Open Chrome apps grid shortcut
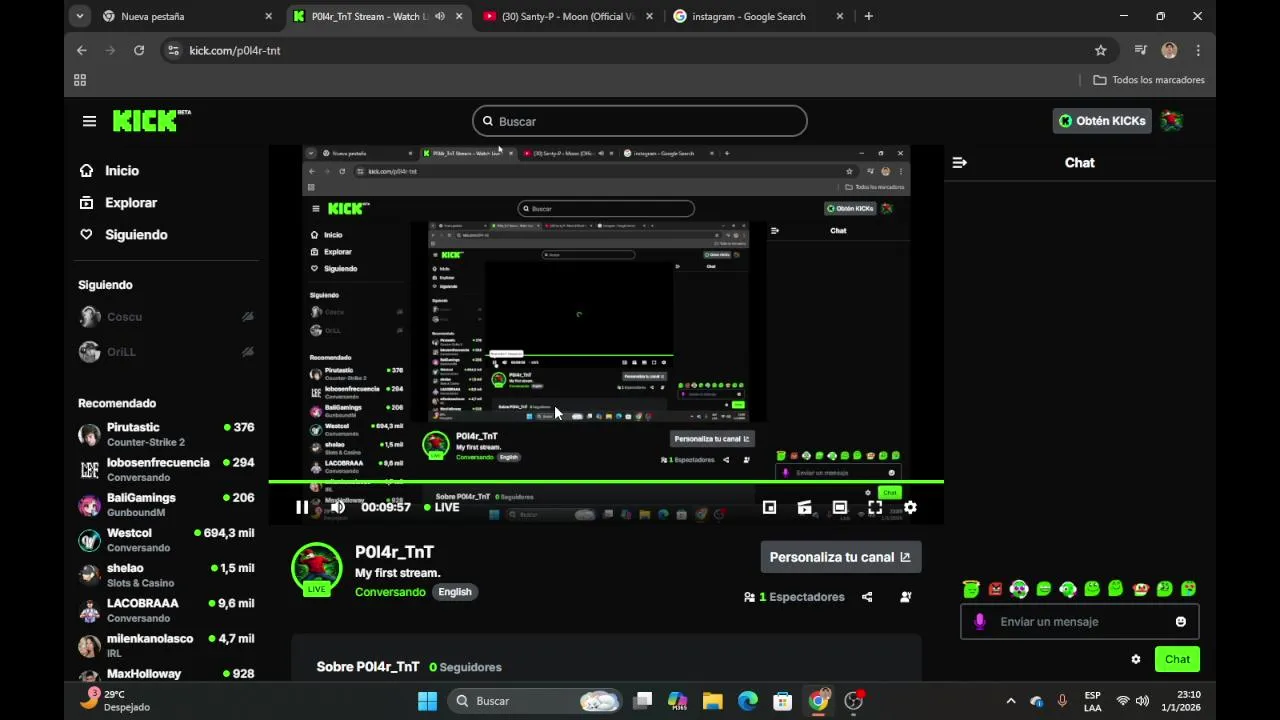Viewport: 1280px width, 720px height. pos(80,80)
